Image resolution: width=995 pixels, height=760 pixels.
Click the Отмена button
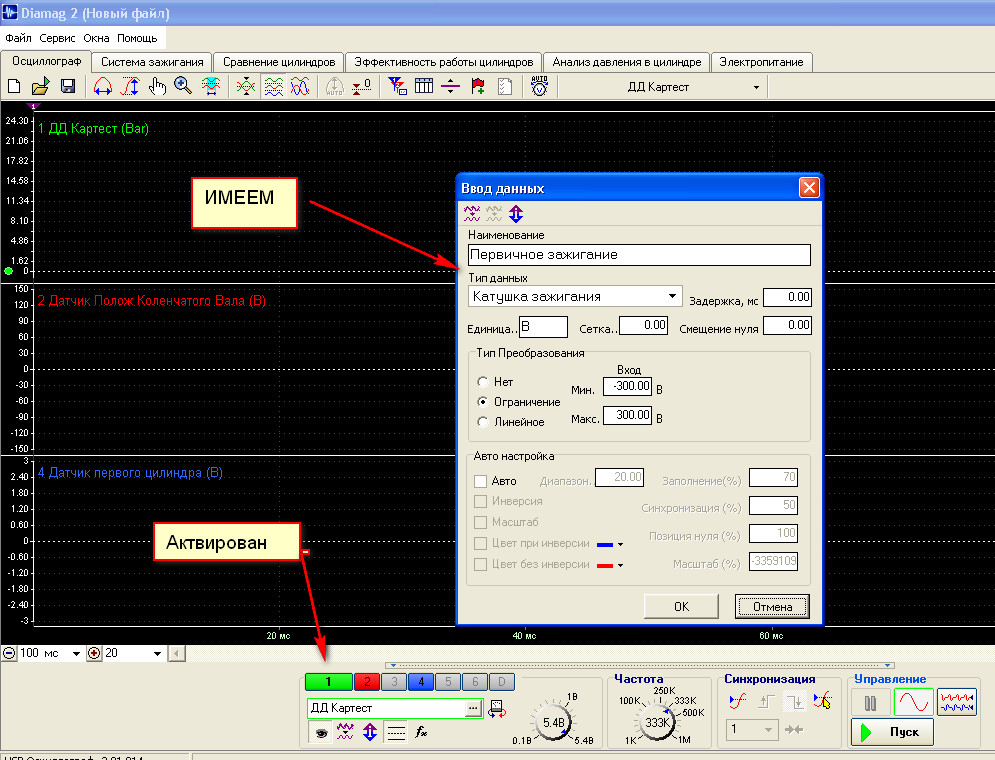click(x=772, y=606)
